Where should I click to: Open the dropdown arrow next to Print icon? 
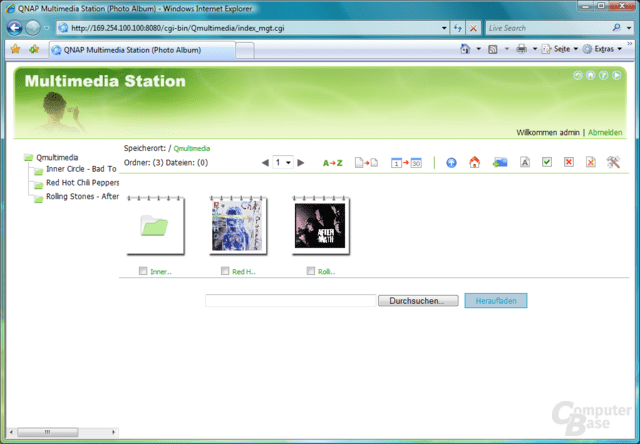click(535, 49)
